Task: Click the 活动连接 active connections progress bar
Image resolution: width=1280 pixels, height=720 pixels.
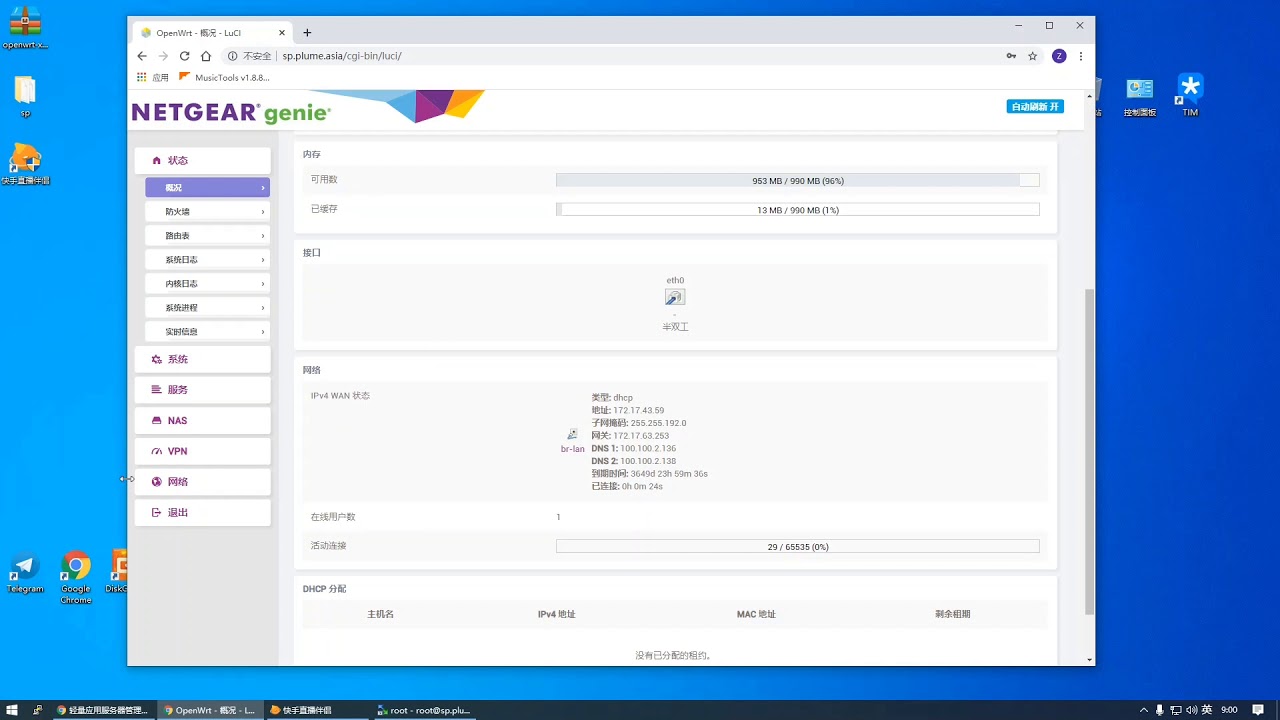Action: coord(797,547)
